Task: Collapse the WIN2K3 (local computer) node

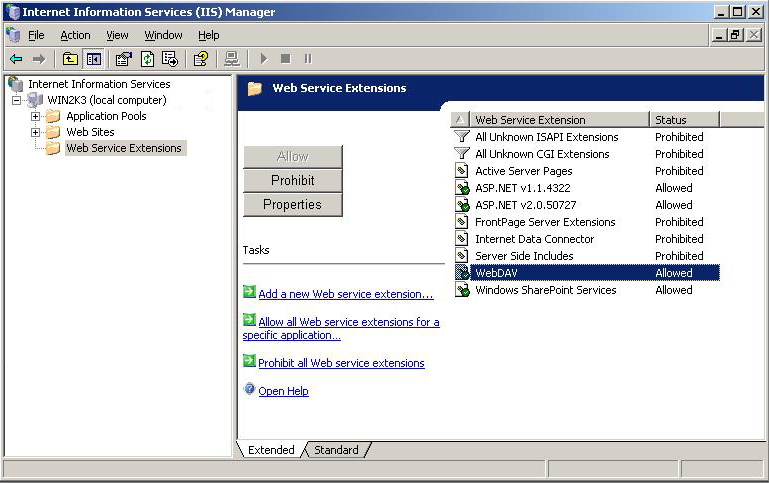Action: [17, 101]
